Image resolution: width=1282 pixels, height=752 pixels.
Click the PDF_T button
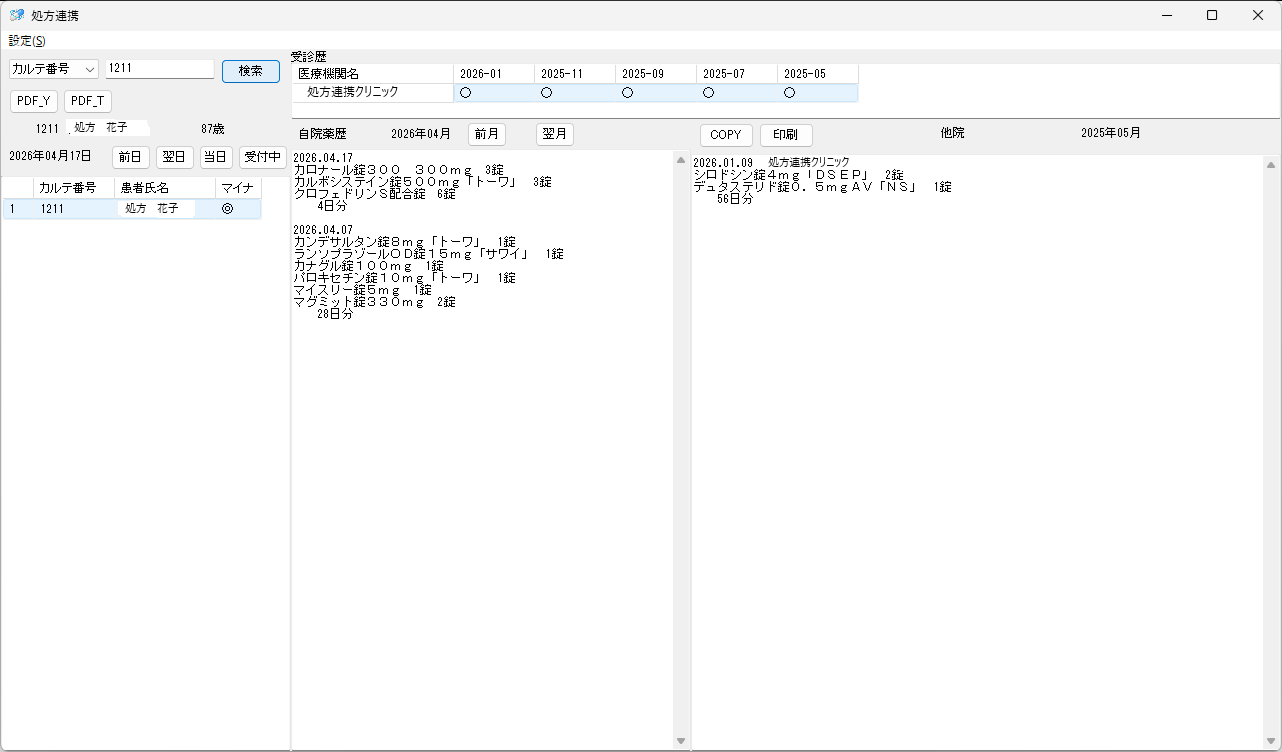point(88,101)
